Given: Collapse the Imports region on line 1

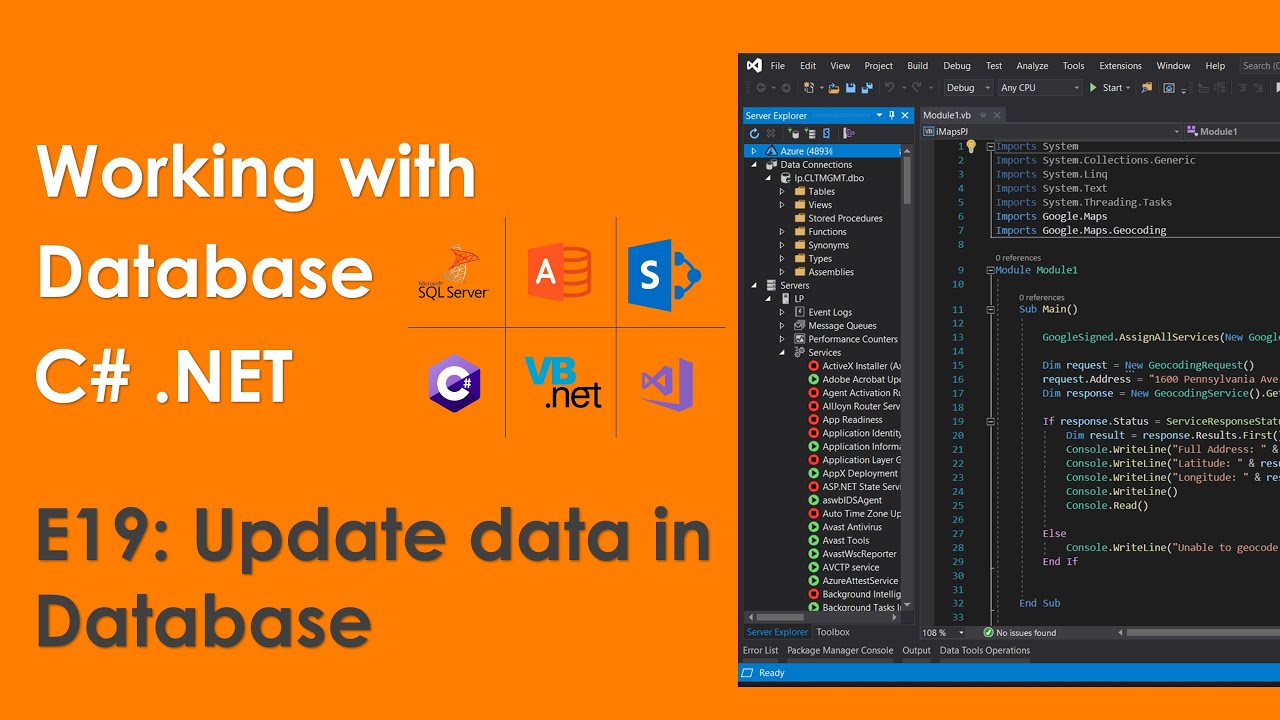Looking at the screenshot, I should click(990, 146).
